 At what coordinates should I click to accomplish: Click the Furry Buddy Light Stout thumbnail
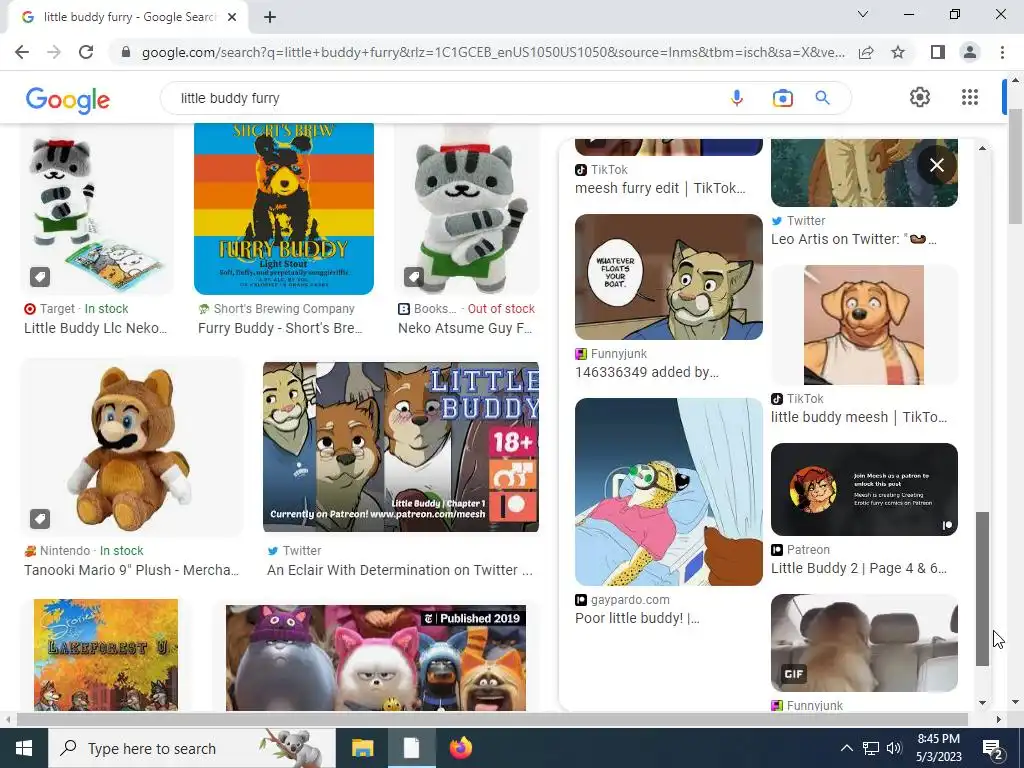tap(283, 208)
